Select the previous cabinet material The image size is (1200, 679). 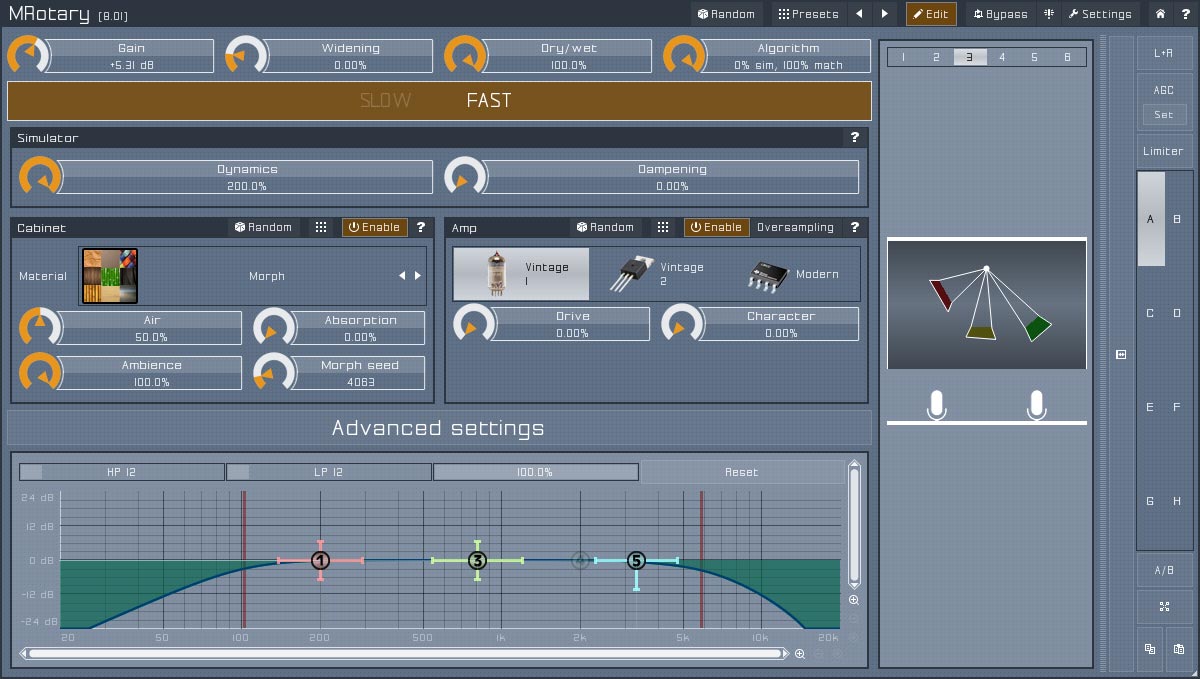[402, 276]
